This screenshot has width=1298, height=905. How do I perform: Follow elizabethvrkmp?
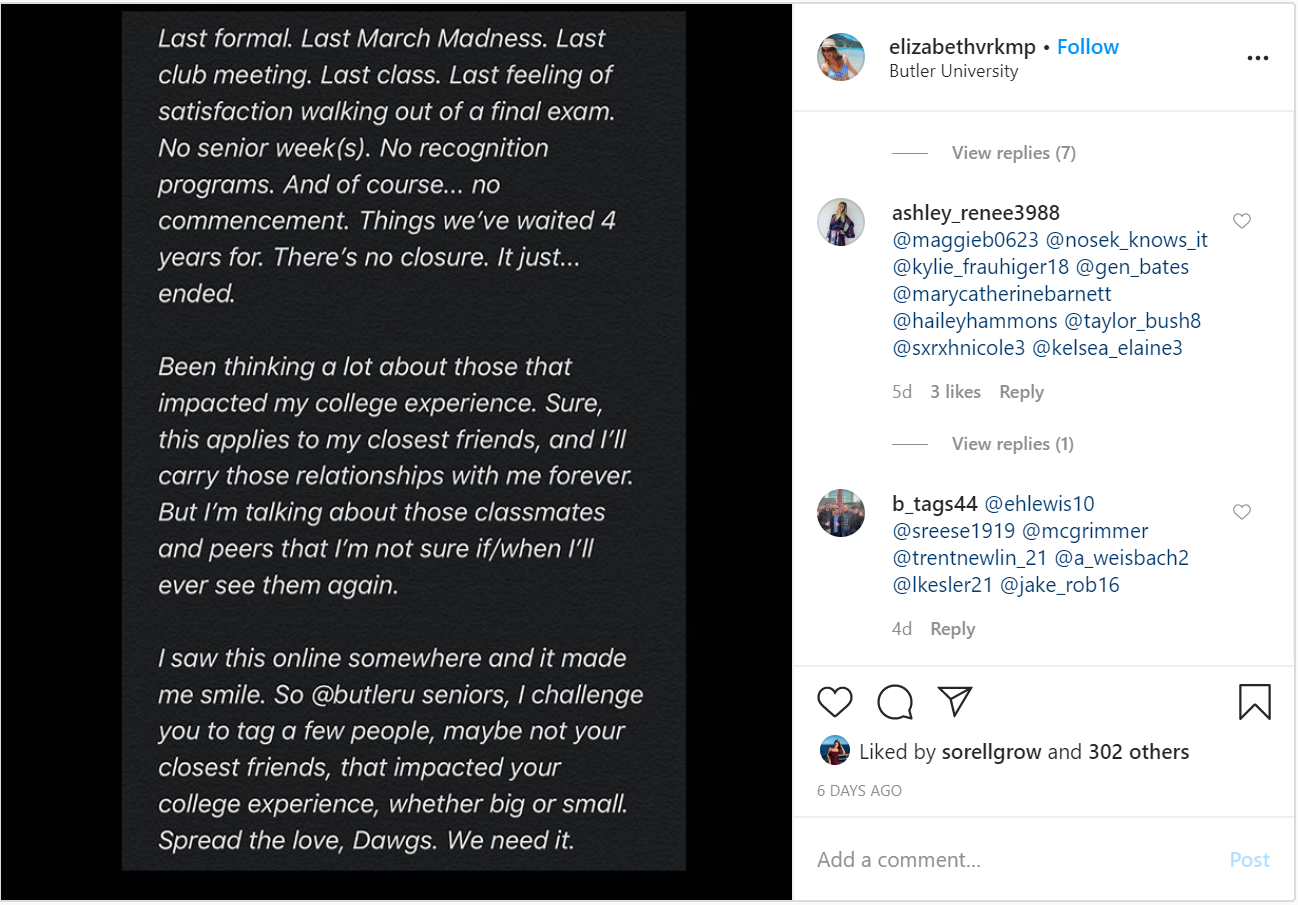coord(1088,47)
